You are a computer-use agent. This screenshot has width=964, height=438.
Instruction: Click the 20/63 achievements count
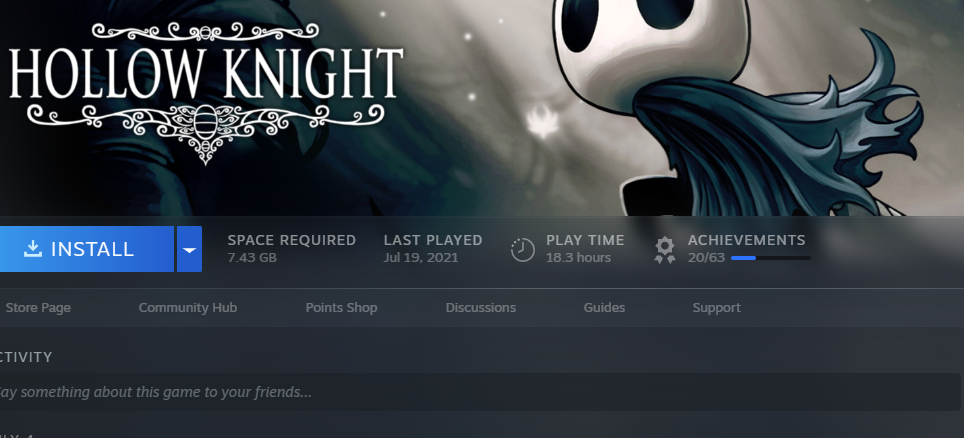click(706, 258)
